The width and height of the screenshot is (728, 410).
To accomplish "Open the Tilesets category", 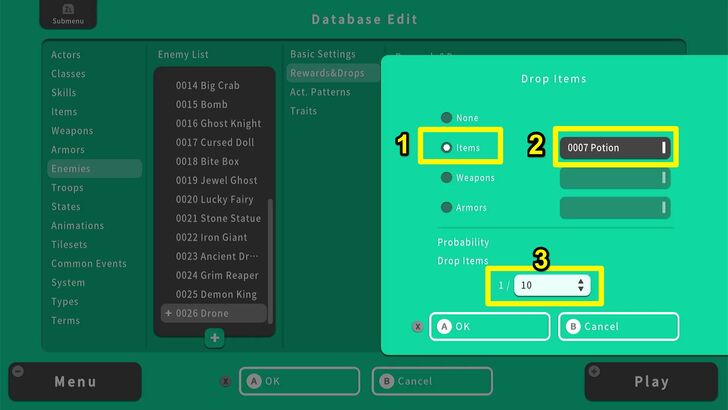I will tap(69, 244).
